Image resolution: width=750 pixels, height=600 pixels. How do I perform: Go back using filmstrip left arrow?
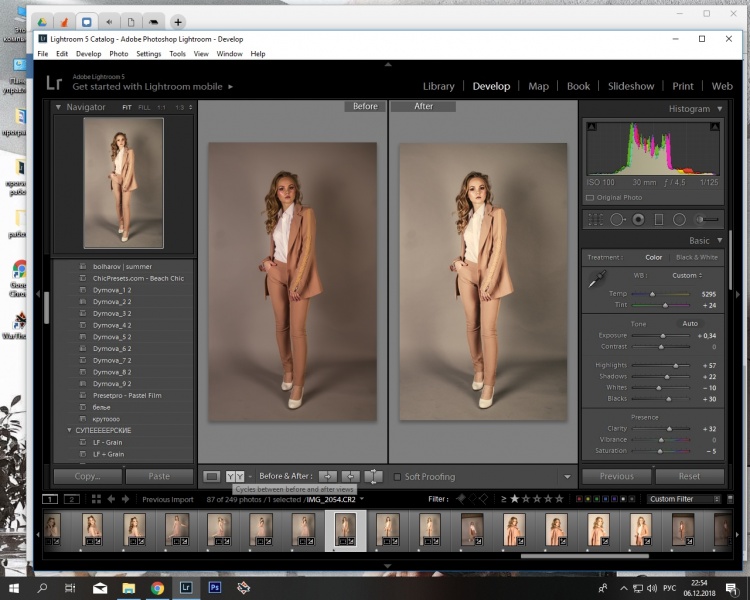[111, 499]
